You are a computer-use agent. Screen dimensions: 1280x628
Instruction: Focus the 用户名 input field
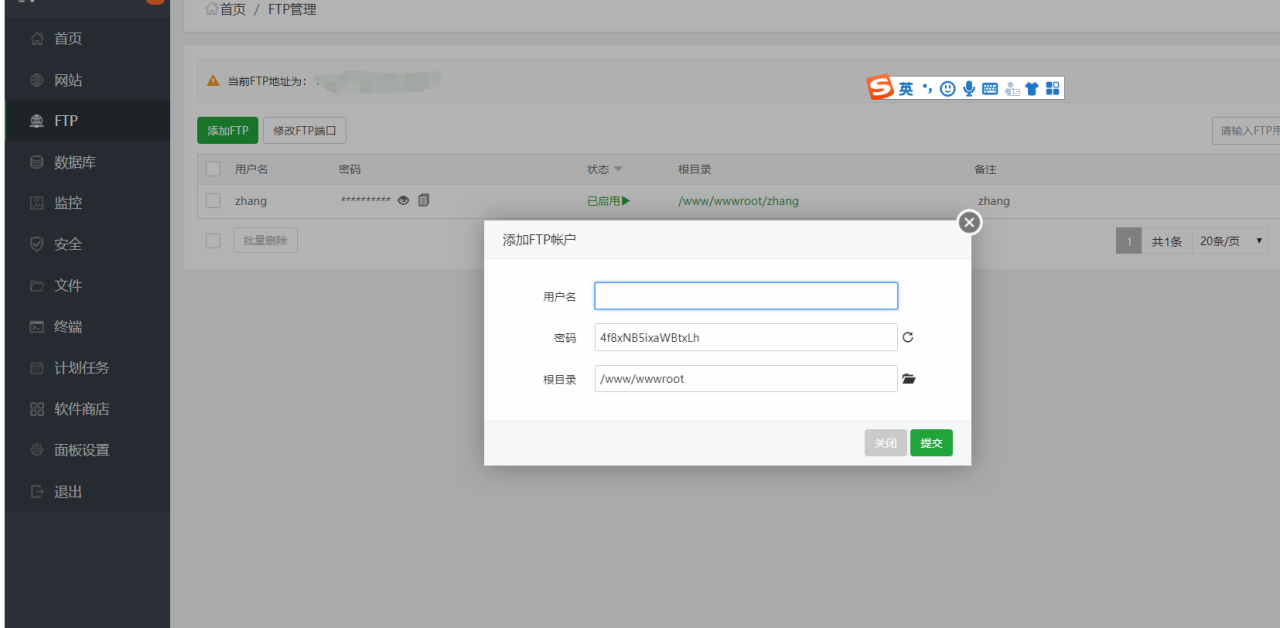pos(746,296)
